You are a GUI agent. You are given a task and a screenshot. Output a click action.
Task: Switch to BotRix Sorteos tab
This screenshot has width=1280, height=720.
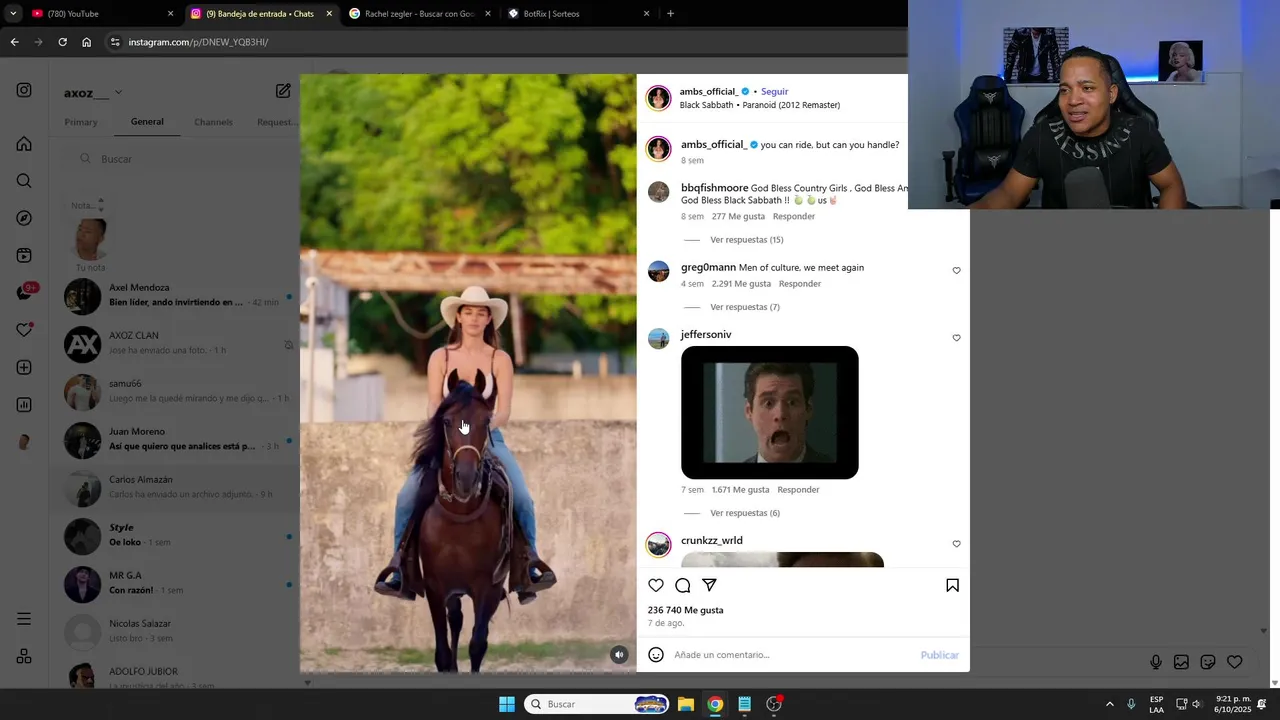[x=578, y=14]
